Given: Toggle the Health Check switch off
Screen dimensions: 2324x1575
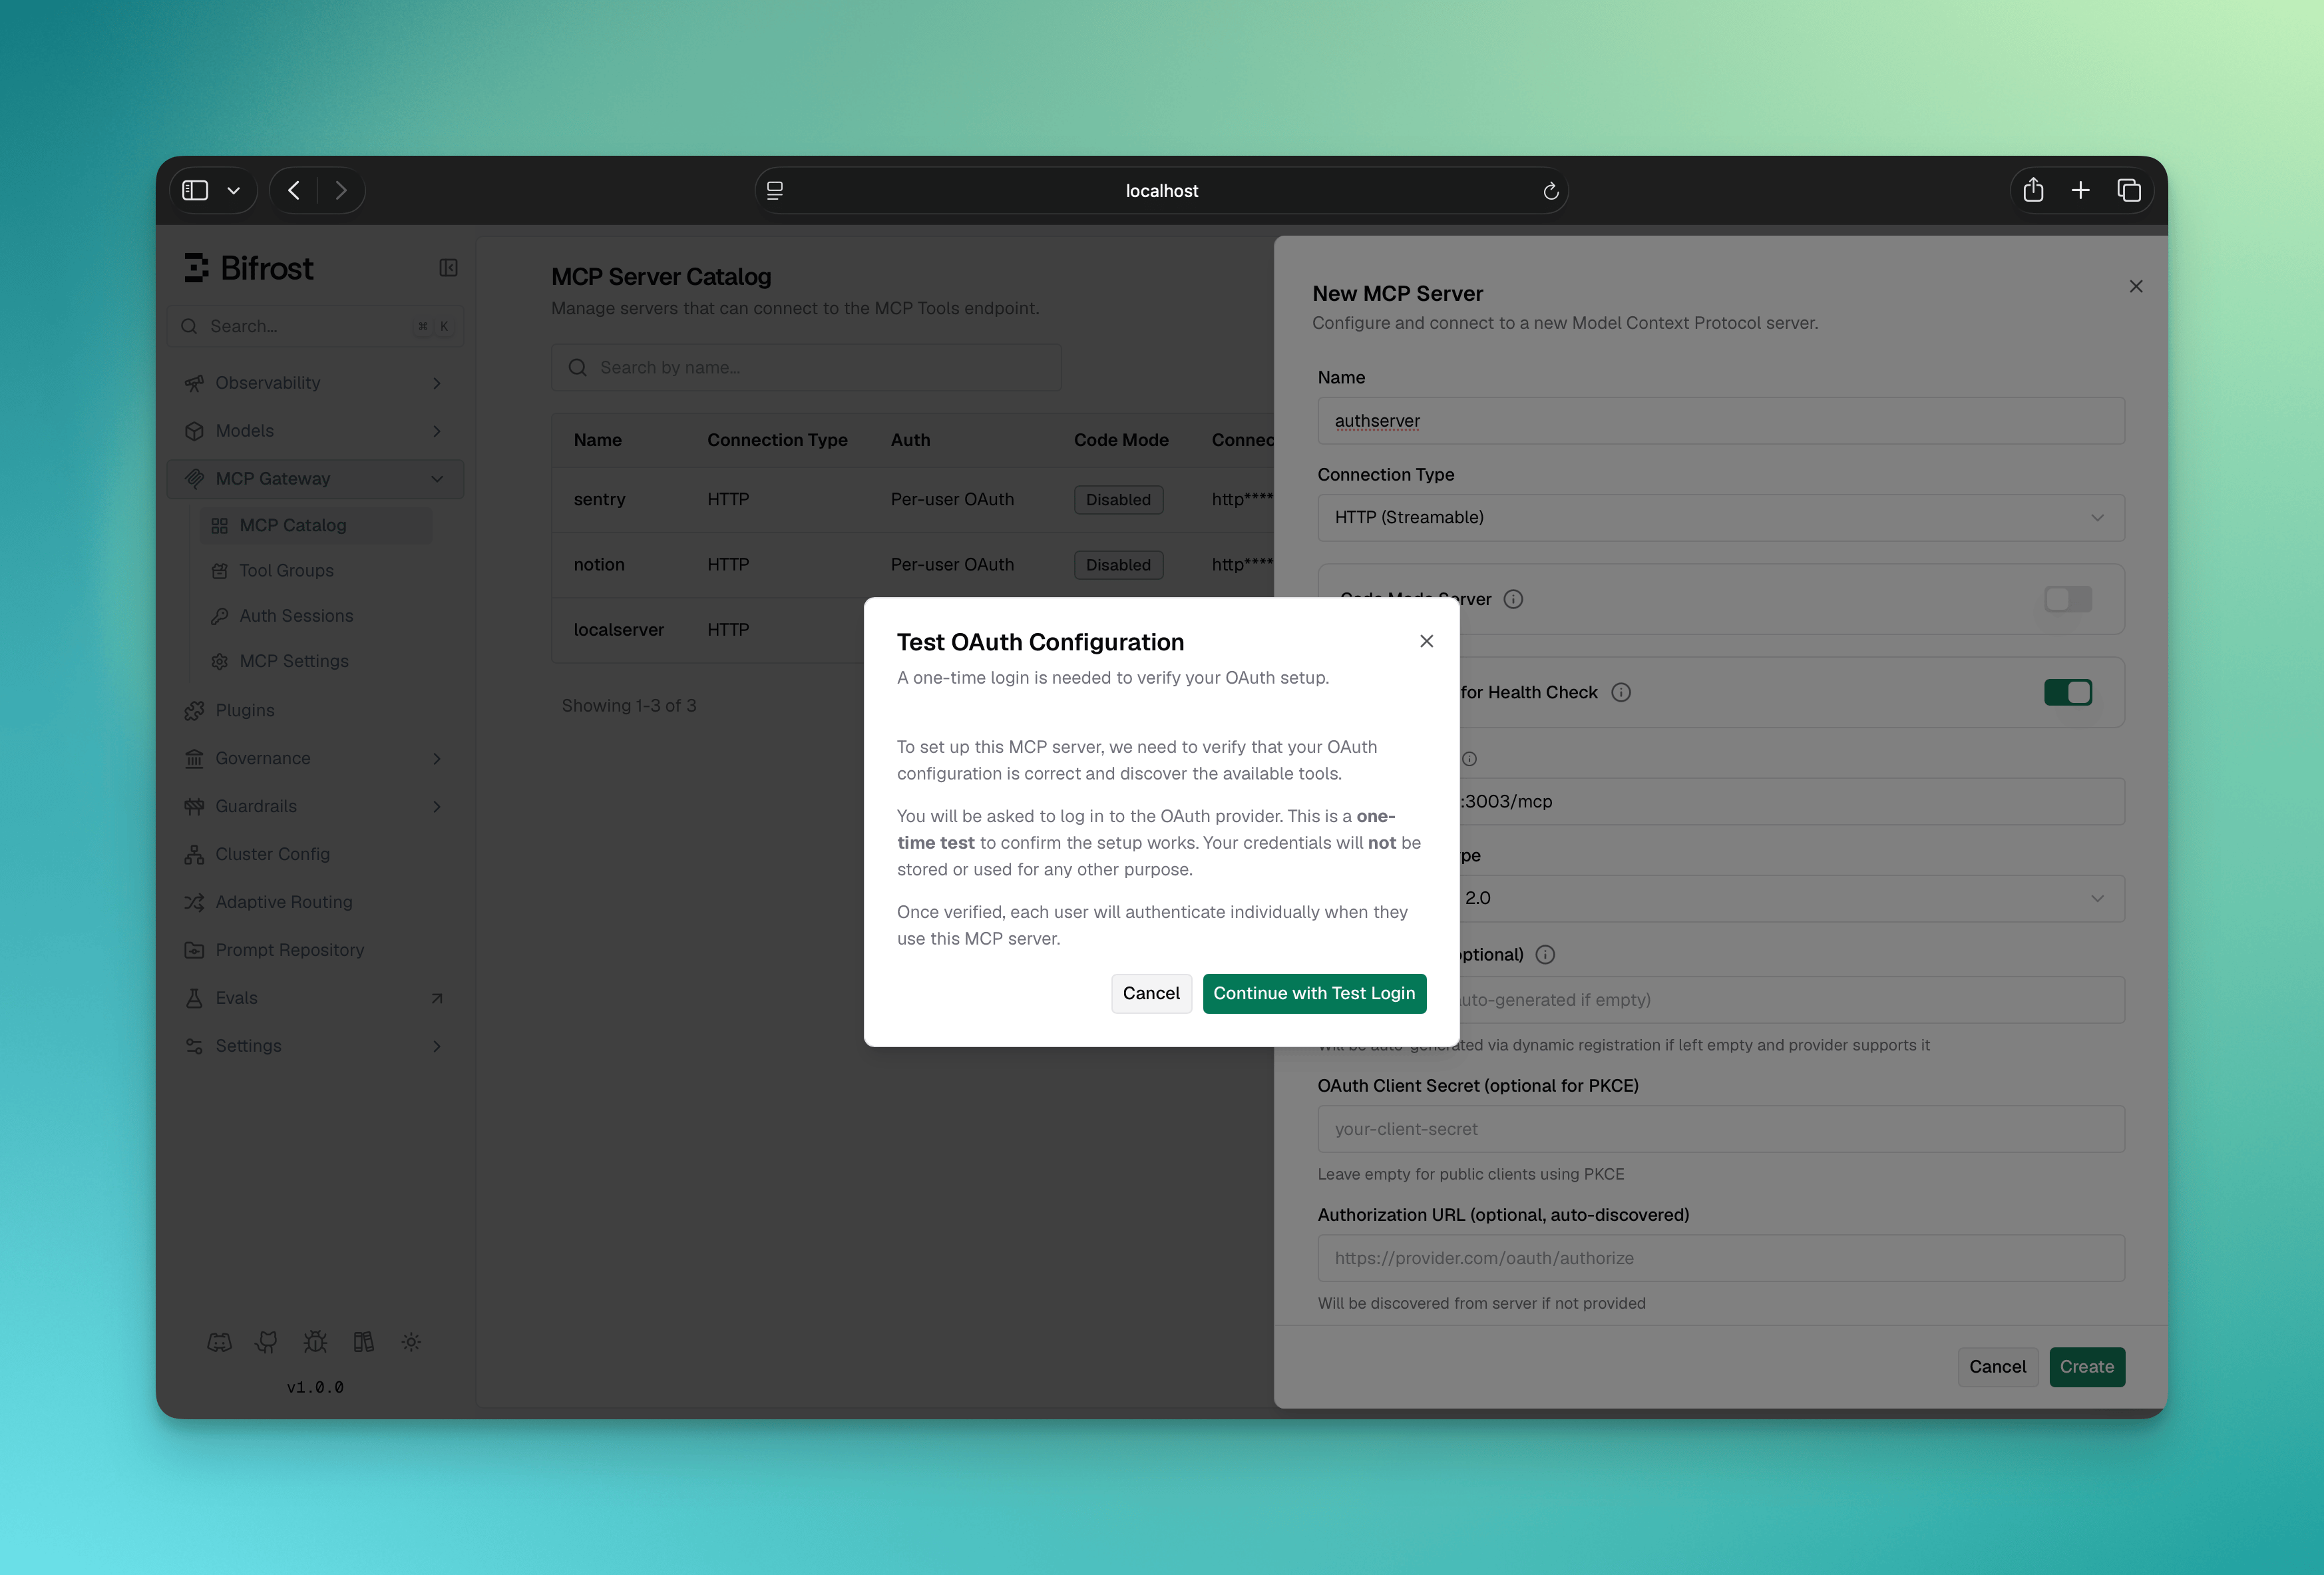Looking at the screenshot, I should click(2068, 692).
